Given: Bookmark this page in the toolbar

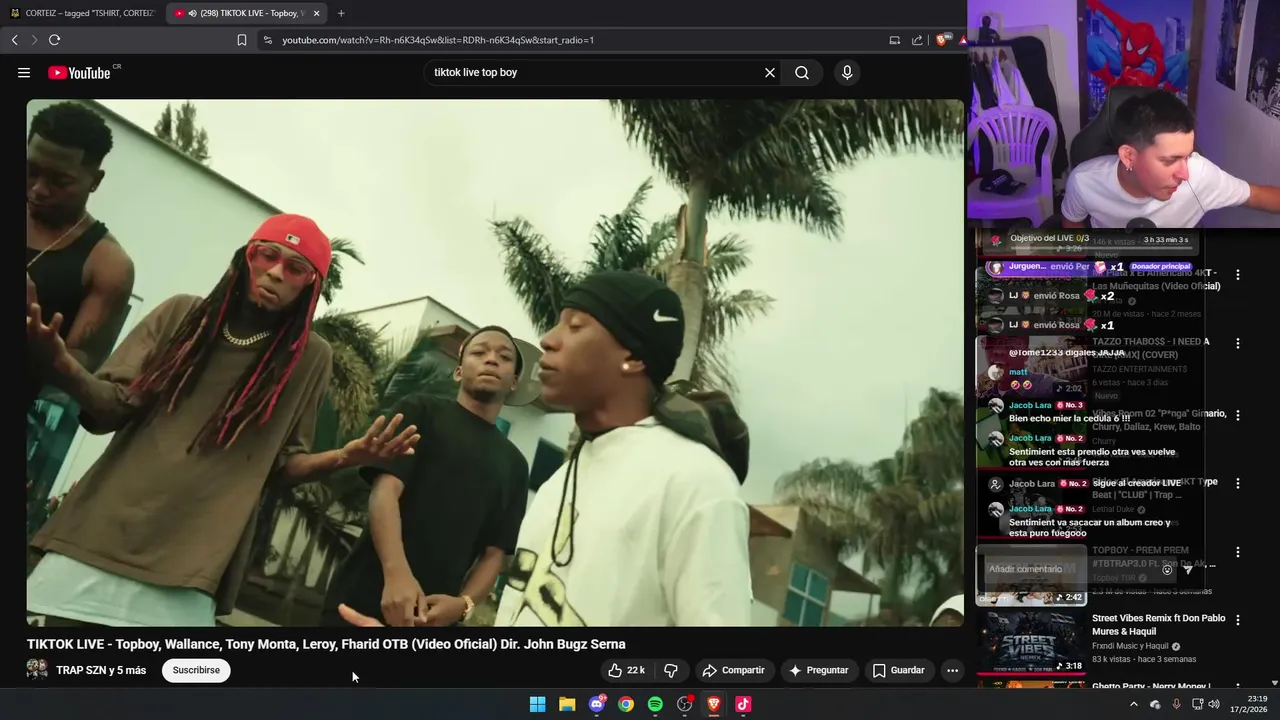Looking at the screenshot, I should coord(241,40).
